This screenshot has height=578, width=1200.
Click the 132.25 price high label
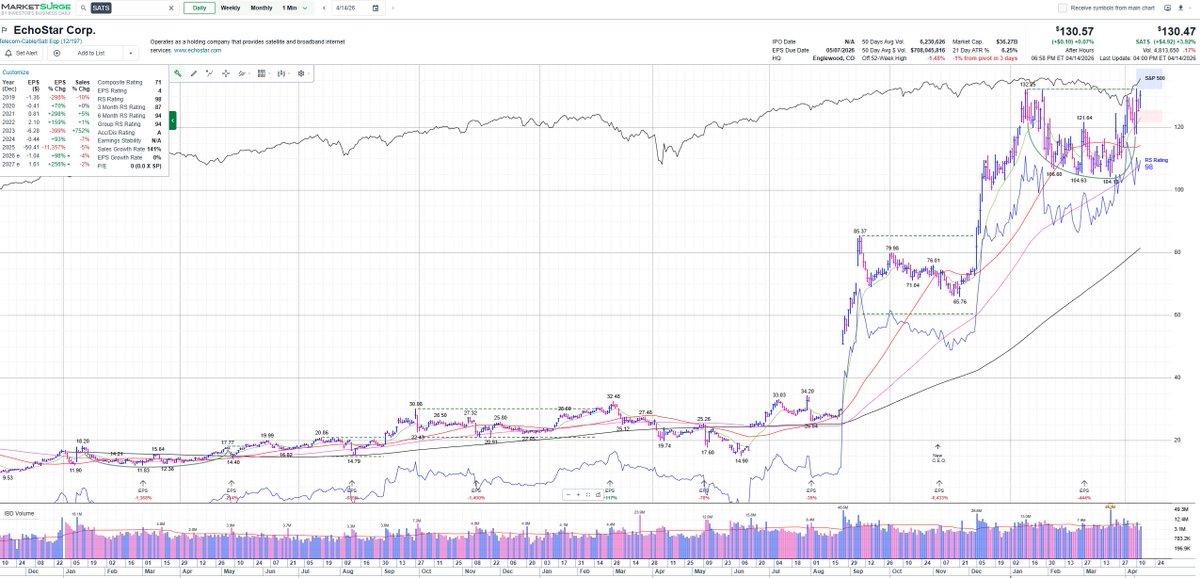click(1026, 85)
